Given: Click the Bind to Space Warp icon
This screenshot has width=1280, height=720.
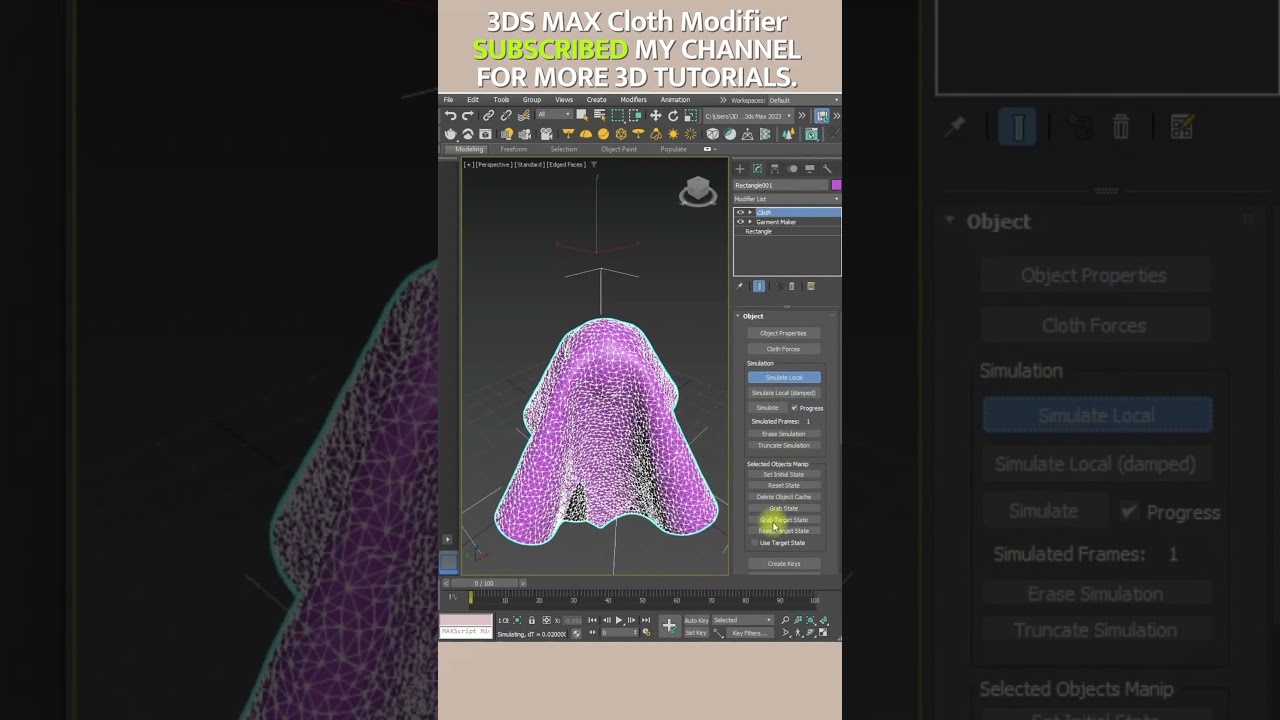Looking at the screenshot, I should coord(523,116).
